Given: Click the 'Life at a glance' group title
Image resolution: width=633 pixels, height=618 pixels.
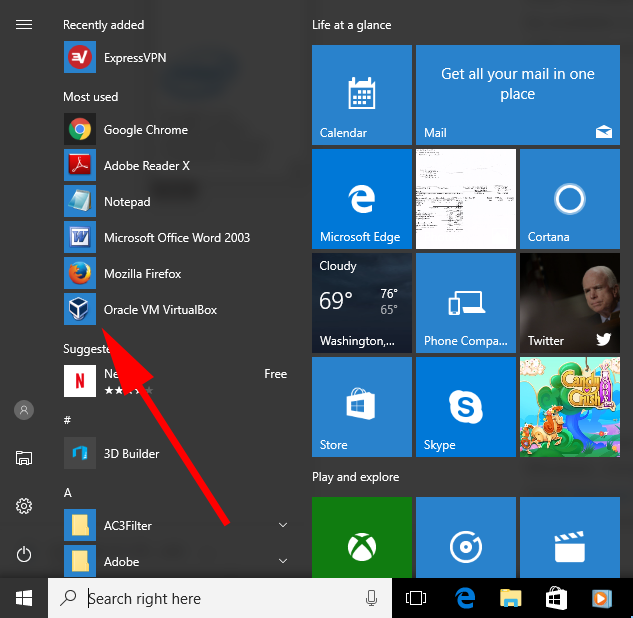Looking at the screenshot, I should [351, 25].
